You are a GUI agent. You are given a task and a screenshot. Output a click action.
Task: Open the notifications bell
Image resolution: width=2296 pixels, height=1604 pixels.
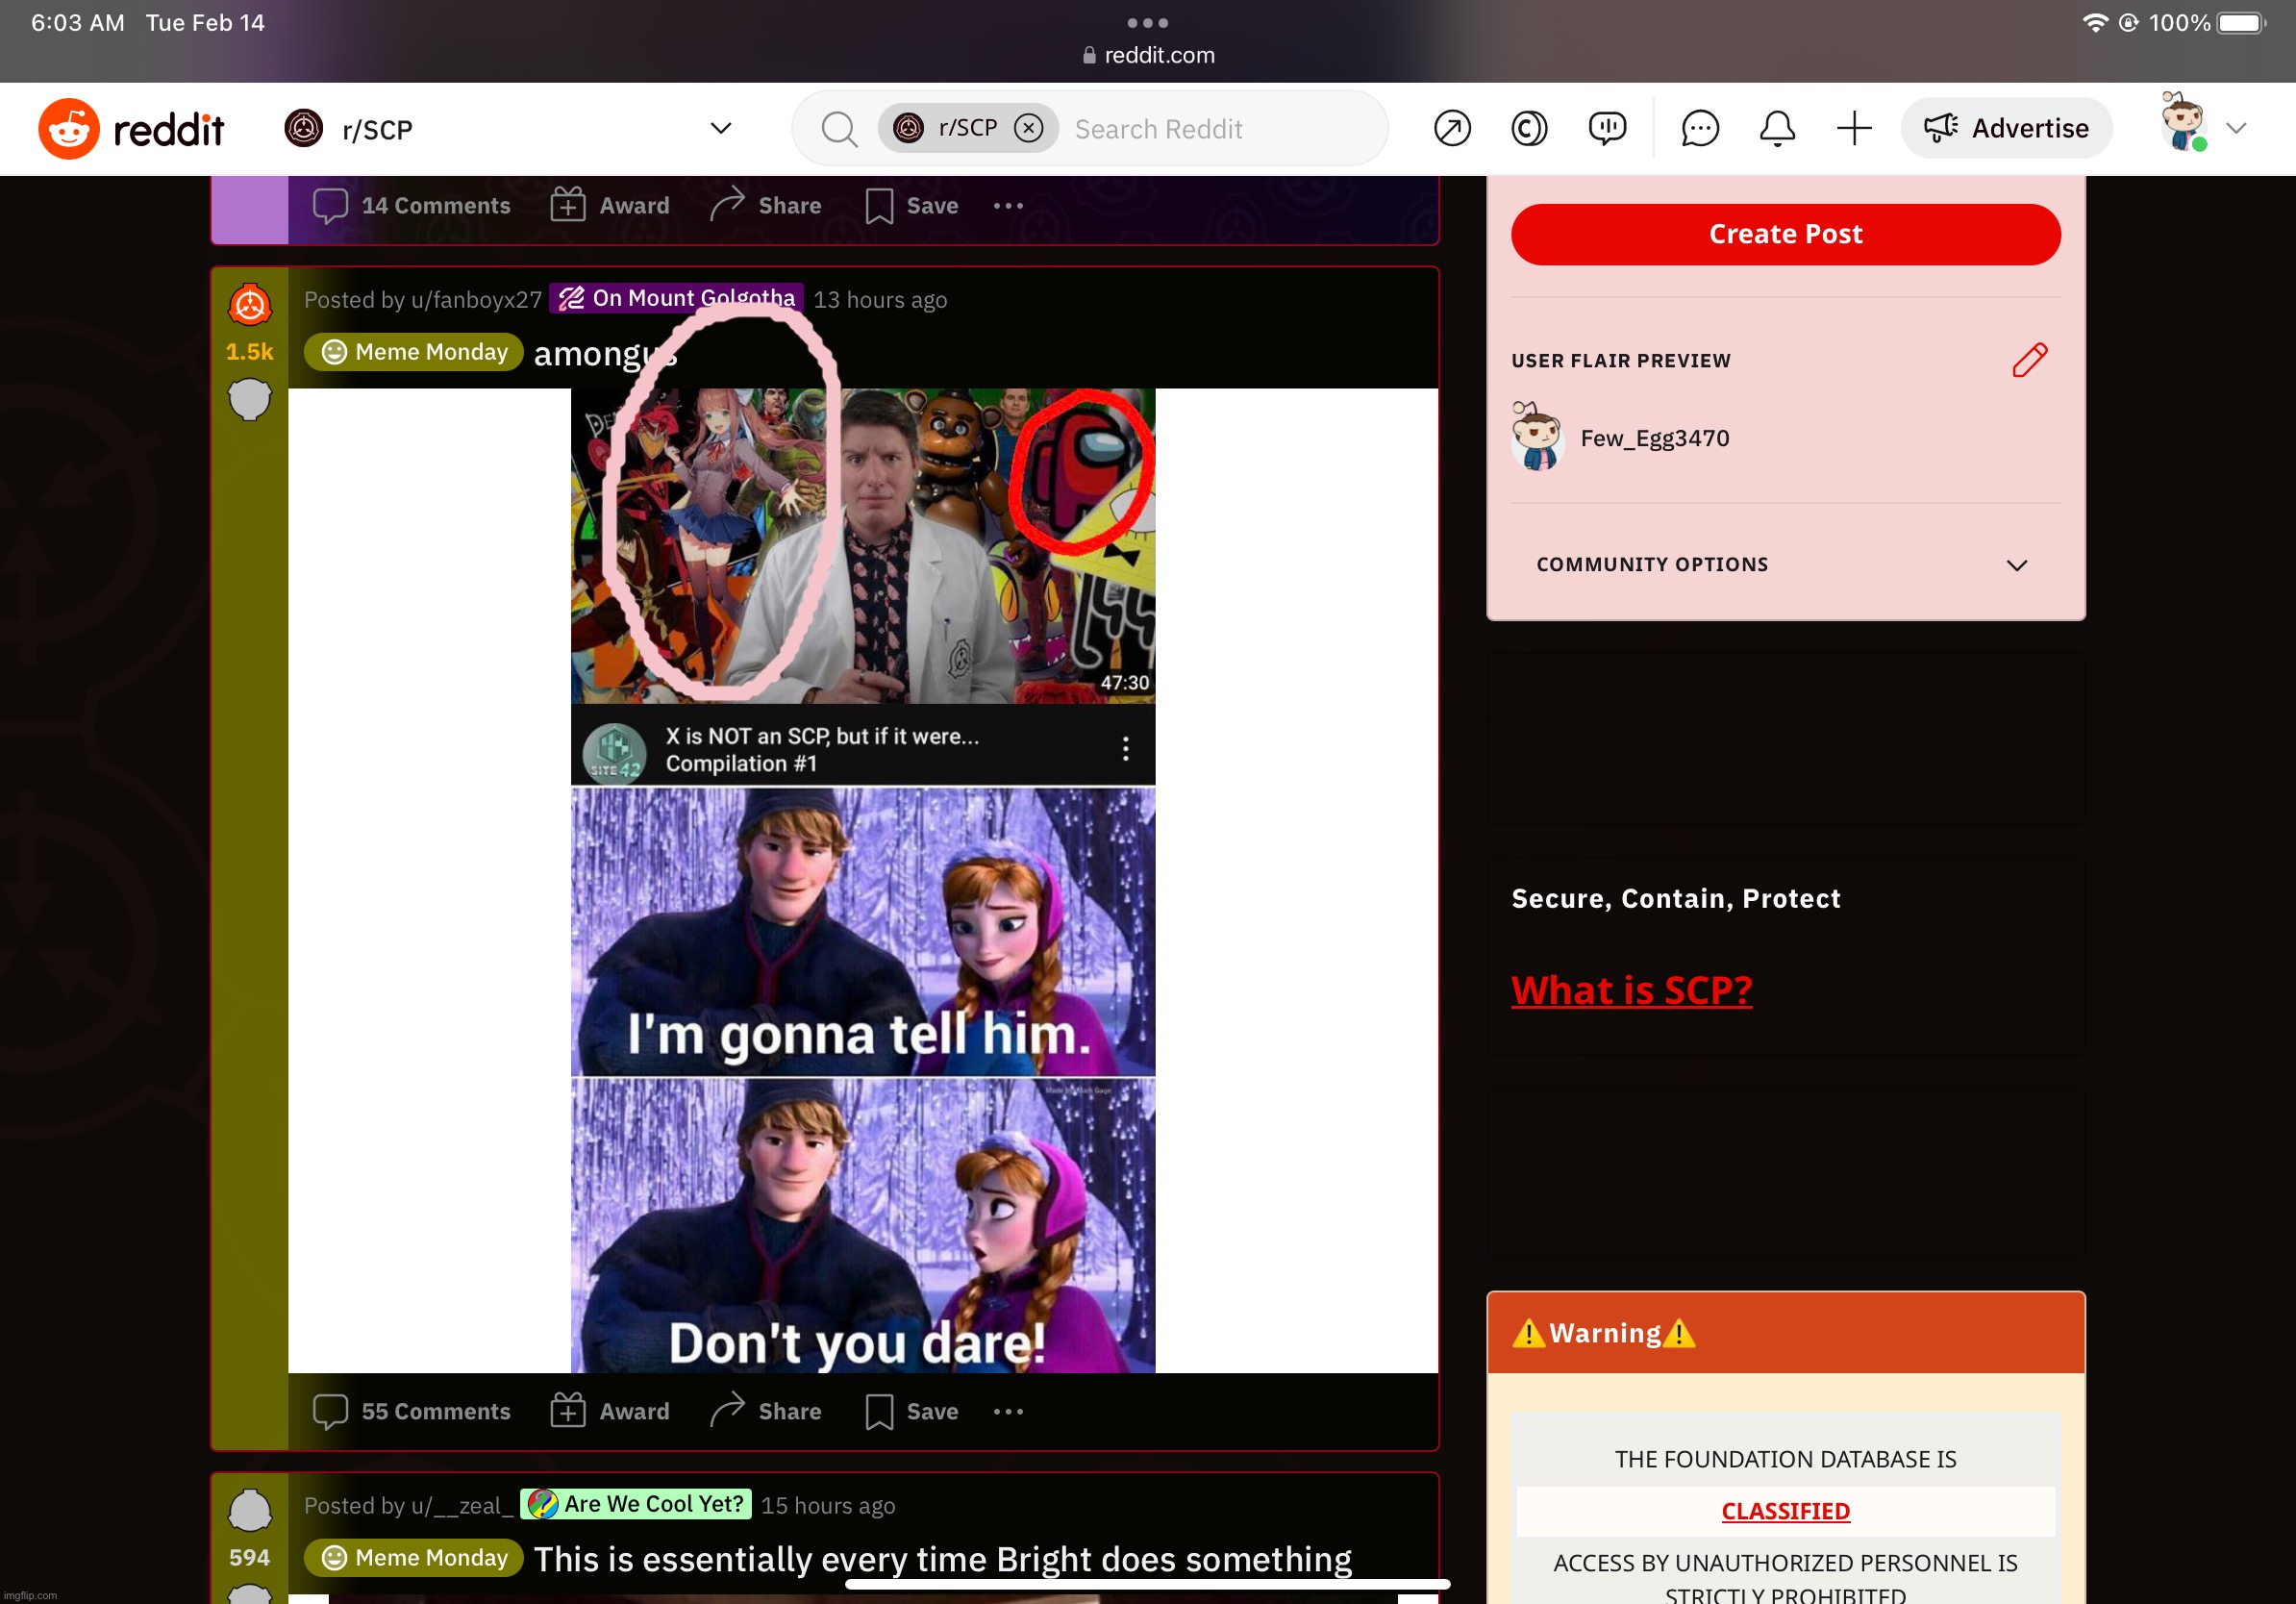click(x=1776, y=129)
